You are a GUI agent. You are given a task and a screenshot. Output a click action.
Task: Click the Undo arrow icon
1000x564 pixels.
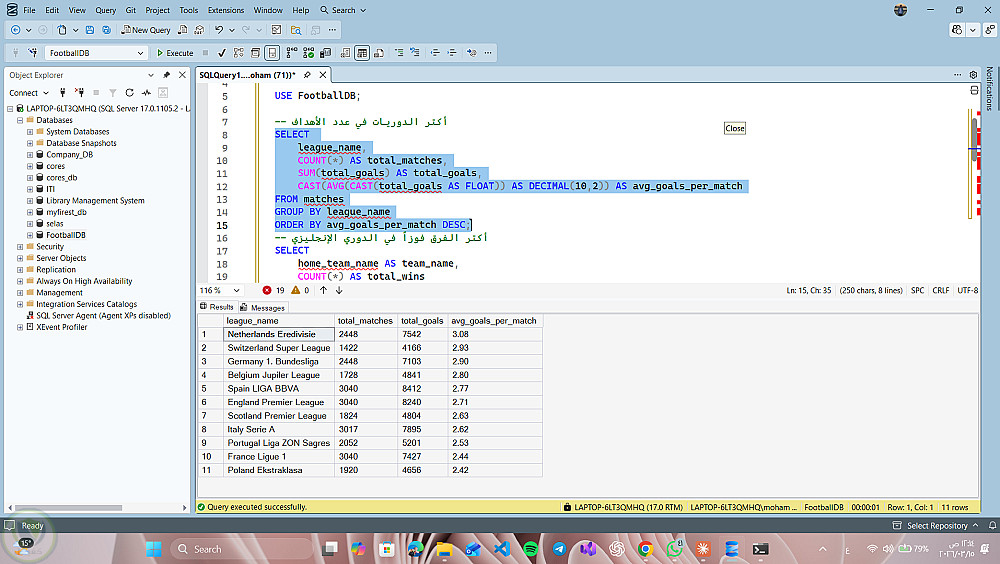click(219, 30)
